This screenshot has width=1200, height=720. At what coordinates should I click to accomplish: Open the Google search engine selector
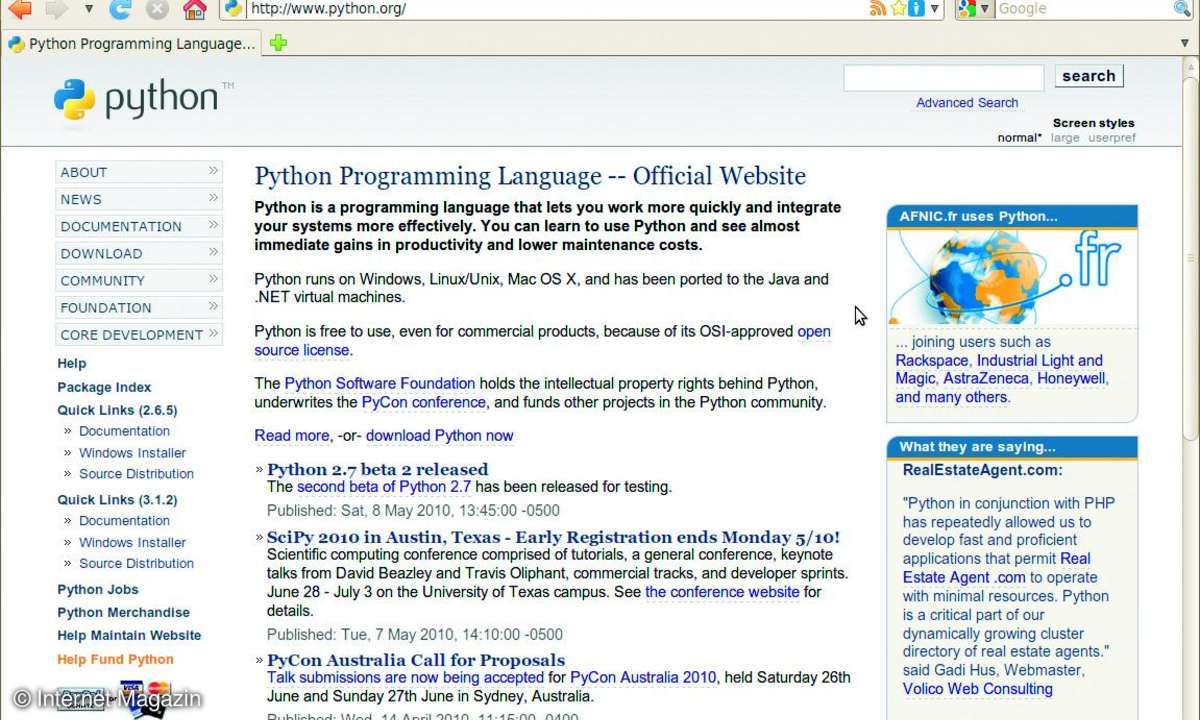(x=975, y=9)
